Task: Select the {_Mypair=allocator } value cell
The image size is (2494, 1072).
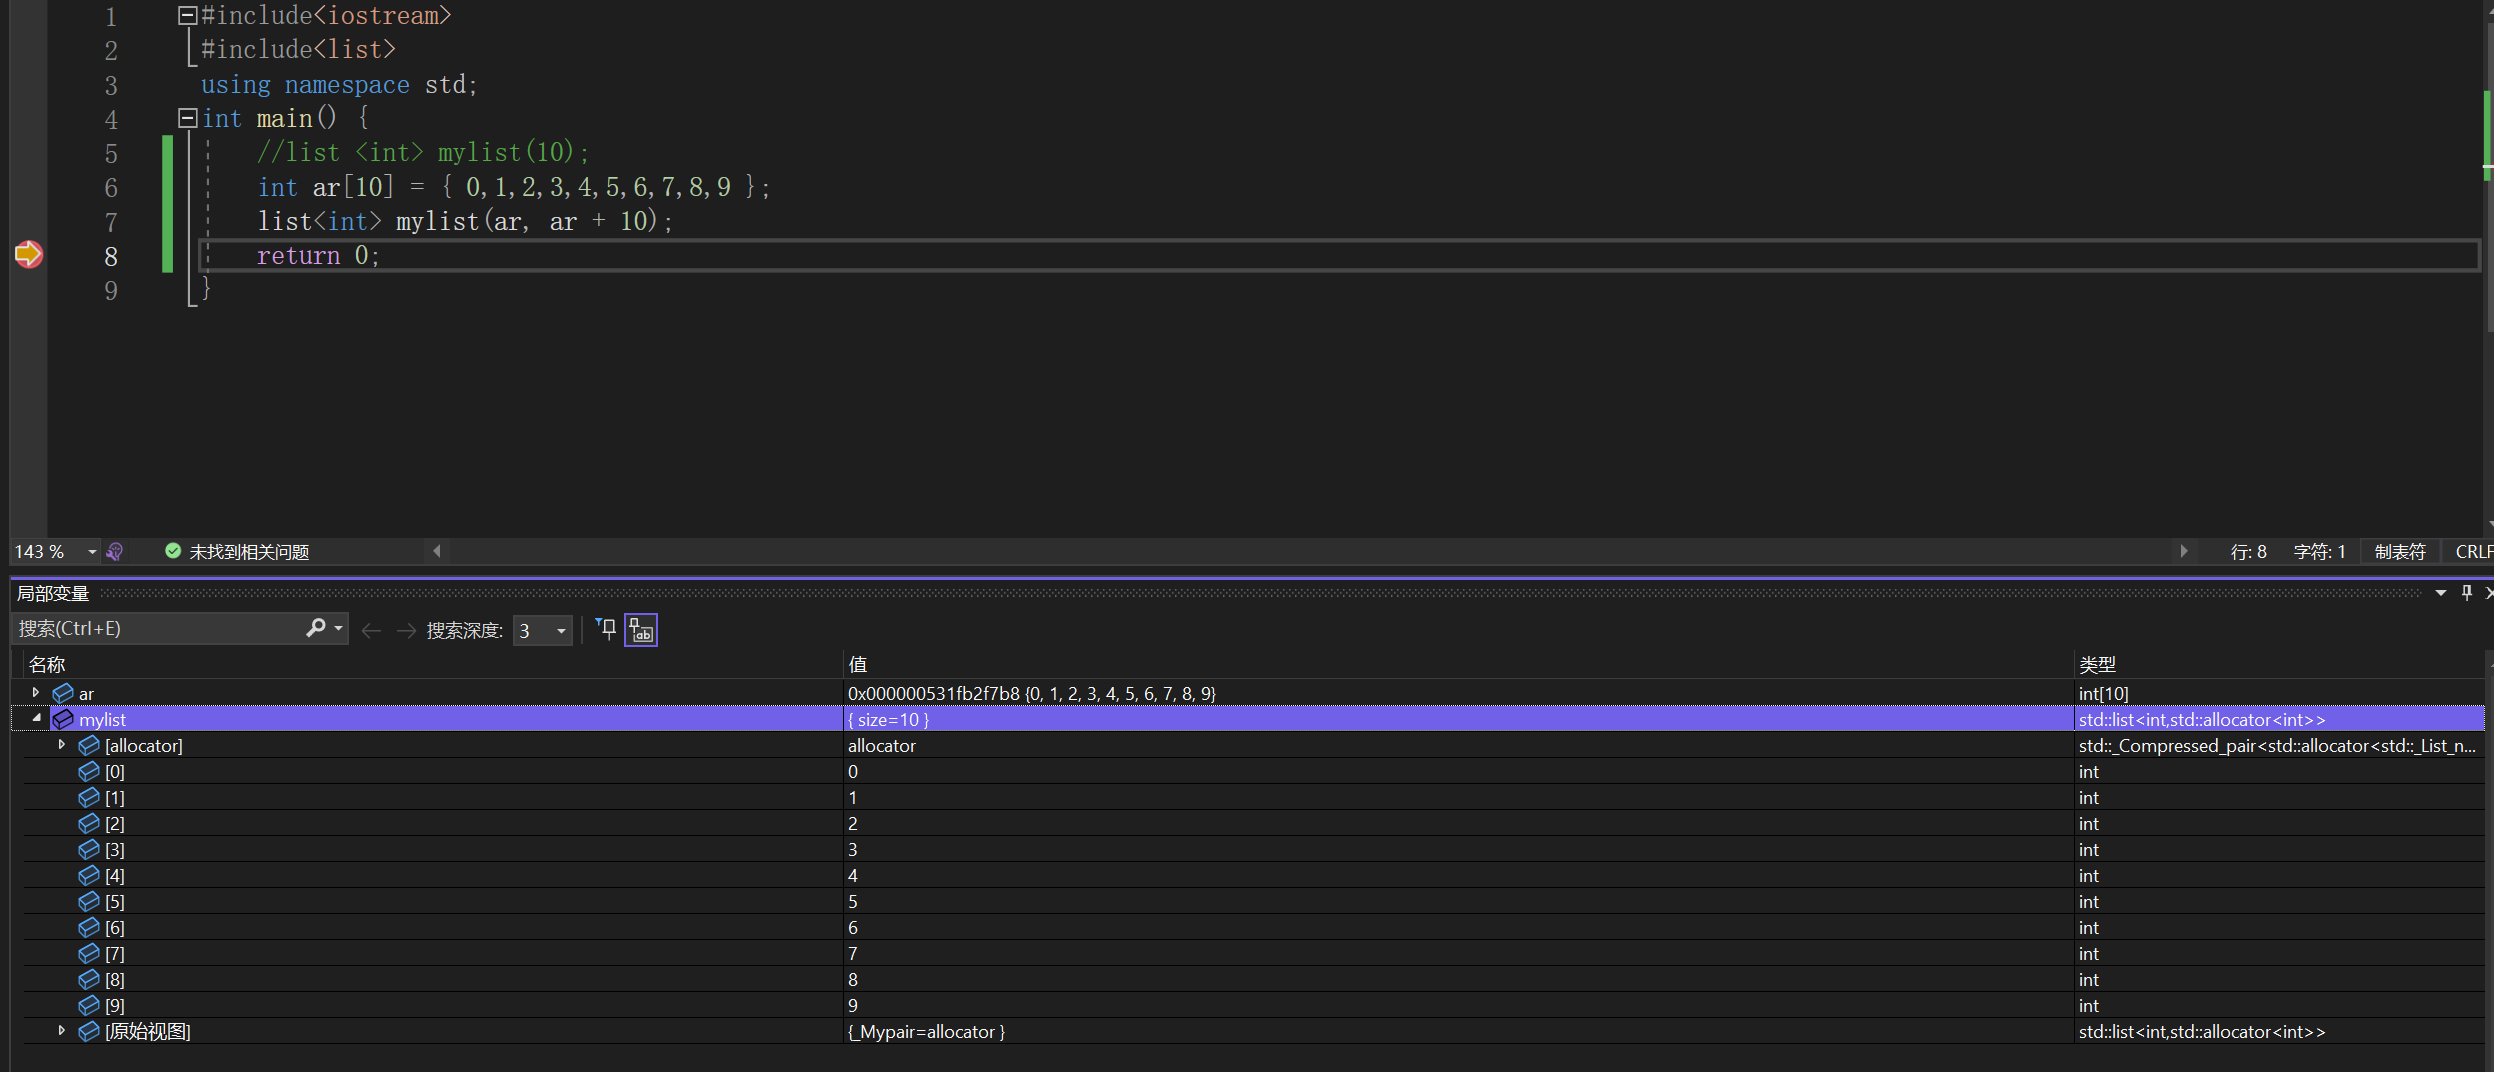Action: point(1458,1031)
